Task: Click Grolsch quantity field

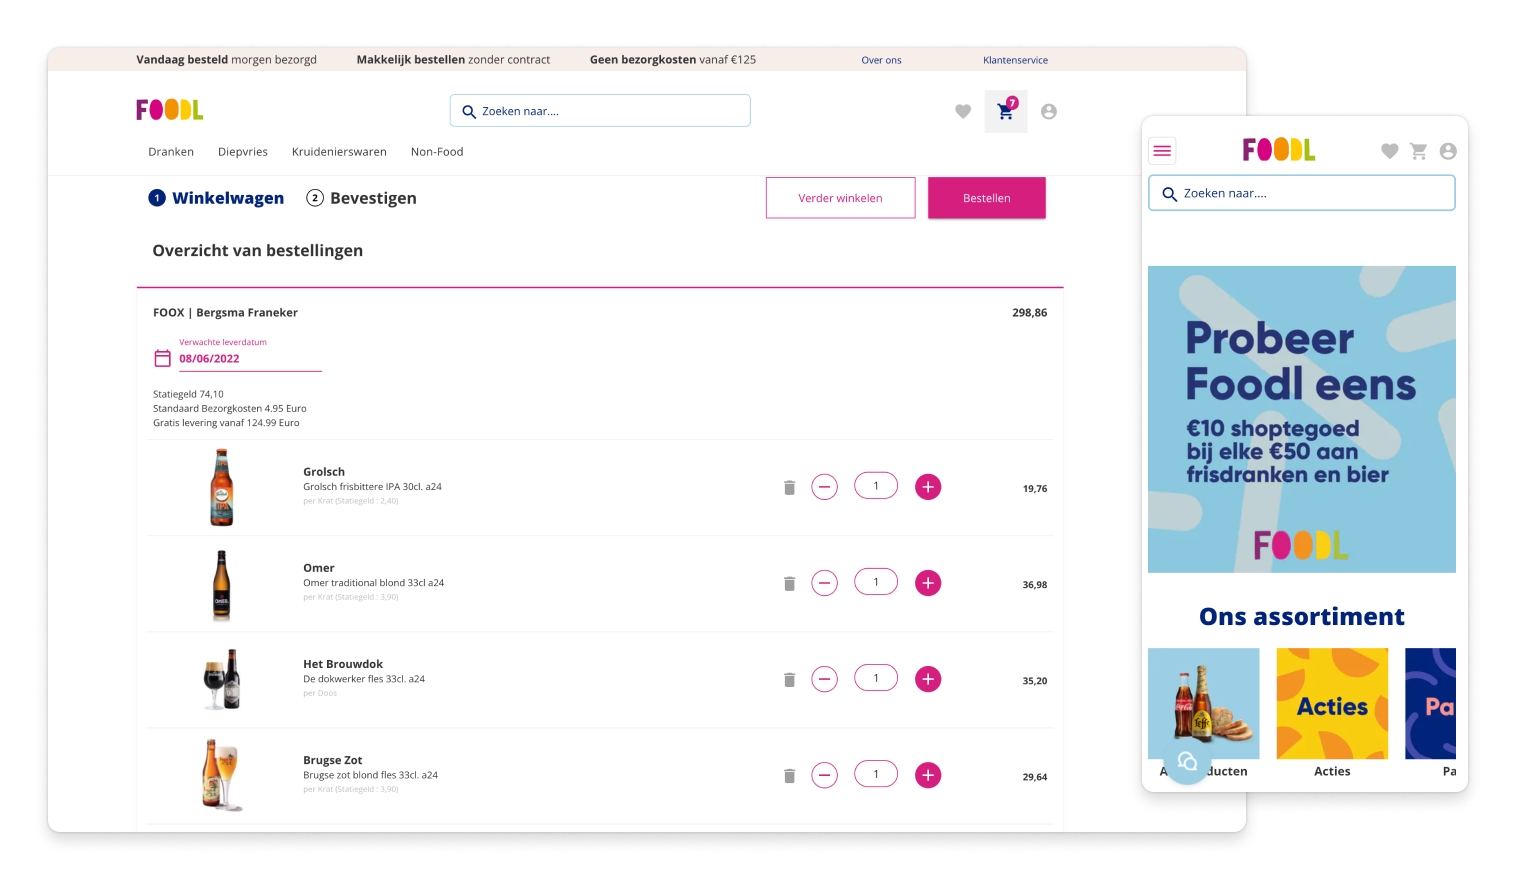Action: (876, 486)
